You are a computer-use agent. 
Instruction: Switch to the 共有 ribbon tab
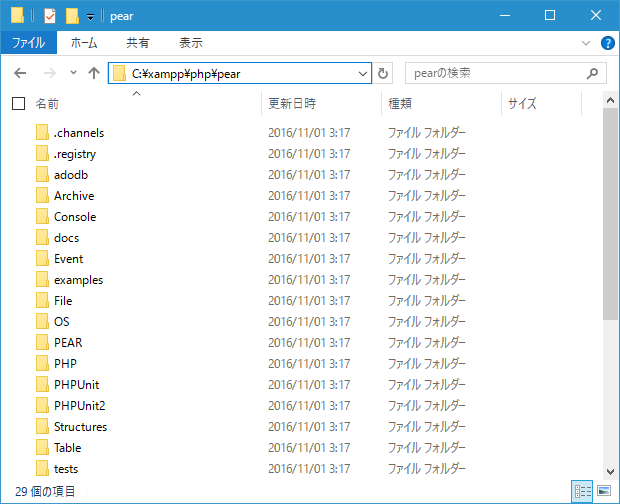(x=138, y=43)
